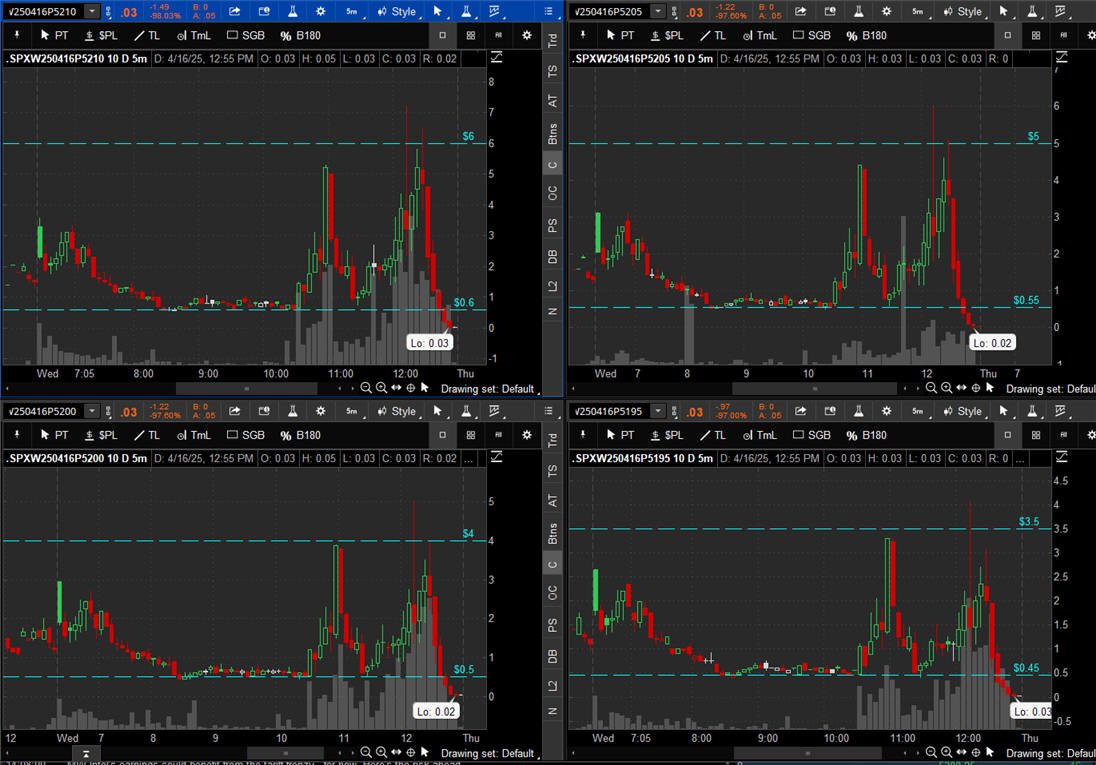Select SGB rectangle tool in P5195 chart

point(812,435)
